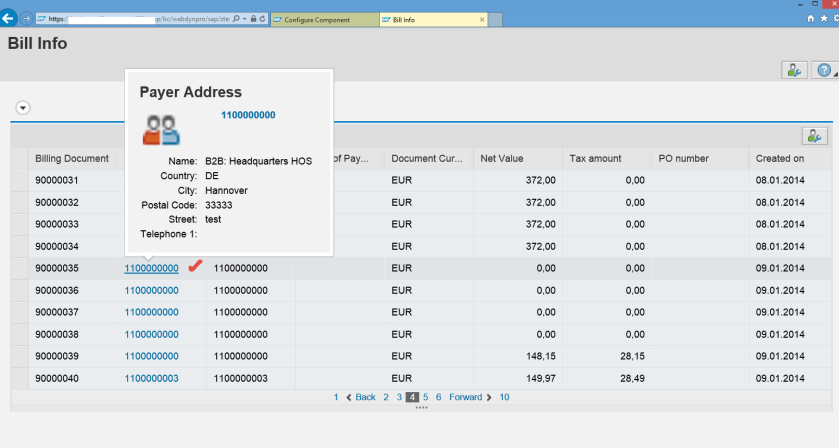Click Back in the paginator
Image resolution: width=839 pixels, height=448 pixels.
tap(361, 397)
